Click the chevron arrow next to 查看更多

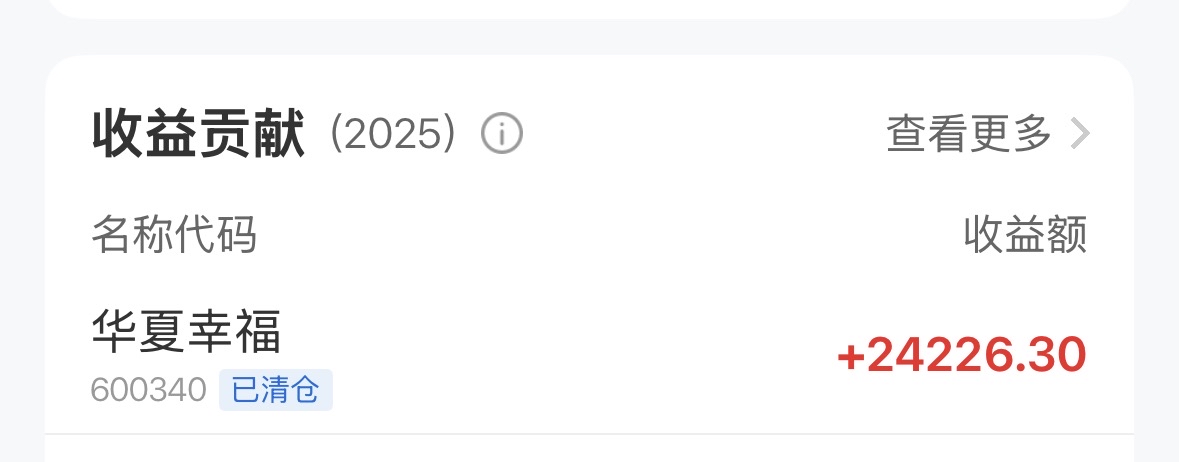point(1078,133)
